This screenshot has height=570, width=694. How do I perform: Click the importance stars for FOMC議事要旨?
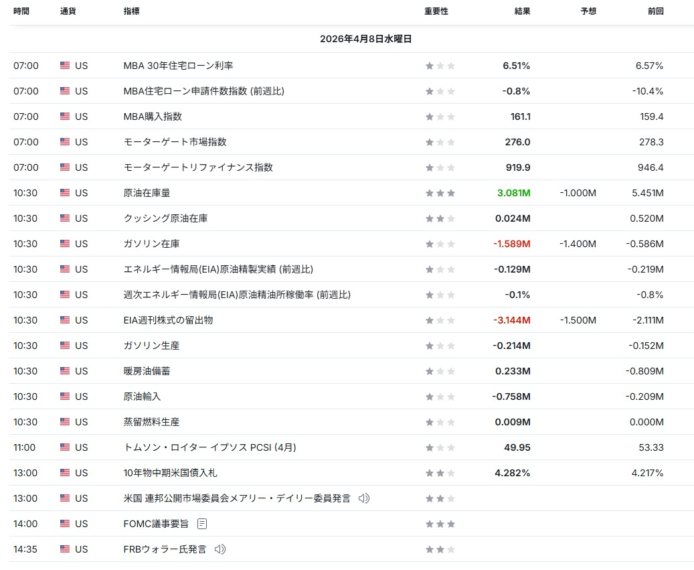point(440,523)
